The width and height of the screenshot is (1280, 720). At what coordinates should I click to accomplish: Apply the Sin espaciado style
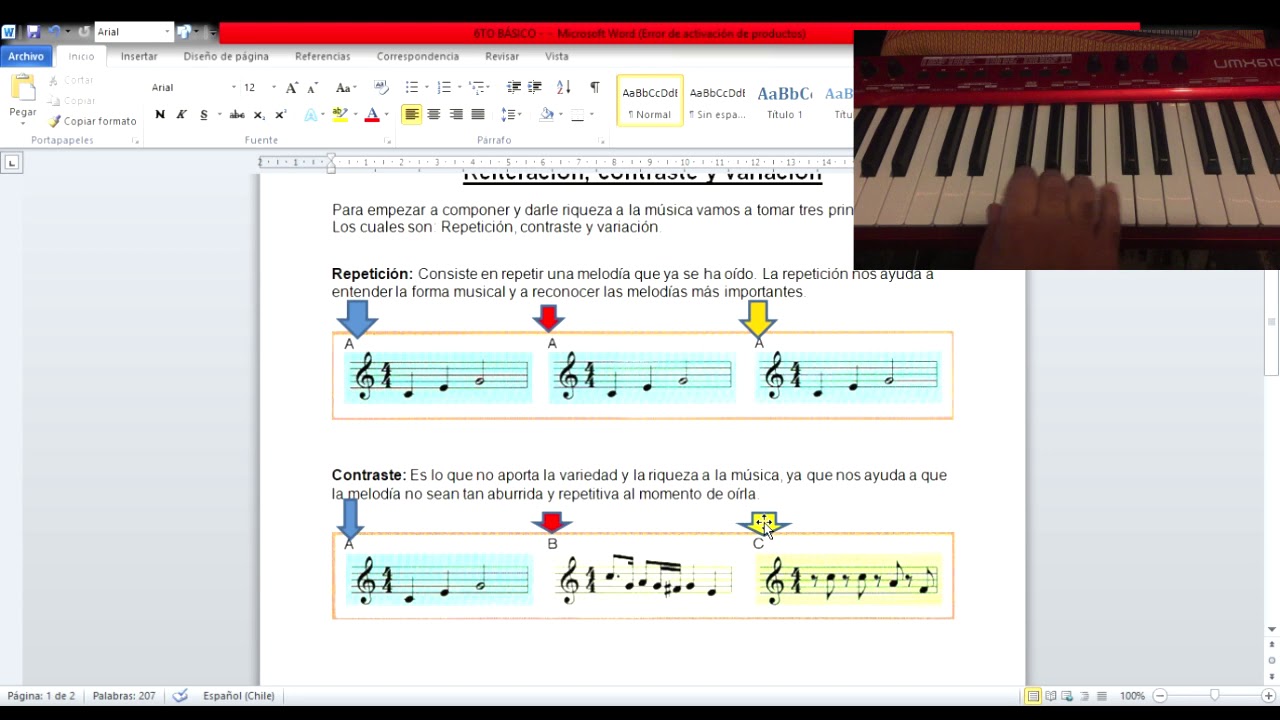pyautogui.click(x=717, y=101)
